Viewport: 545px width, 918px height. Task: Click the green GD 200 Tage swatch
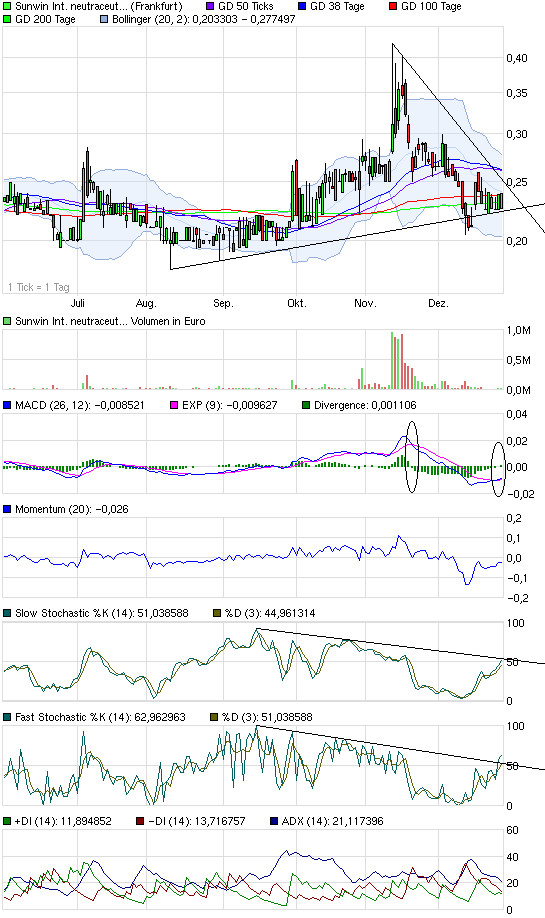click(x=7, y=19)
